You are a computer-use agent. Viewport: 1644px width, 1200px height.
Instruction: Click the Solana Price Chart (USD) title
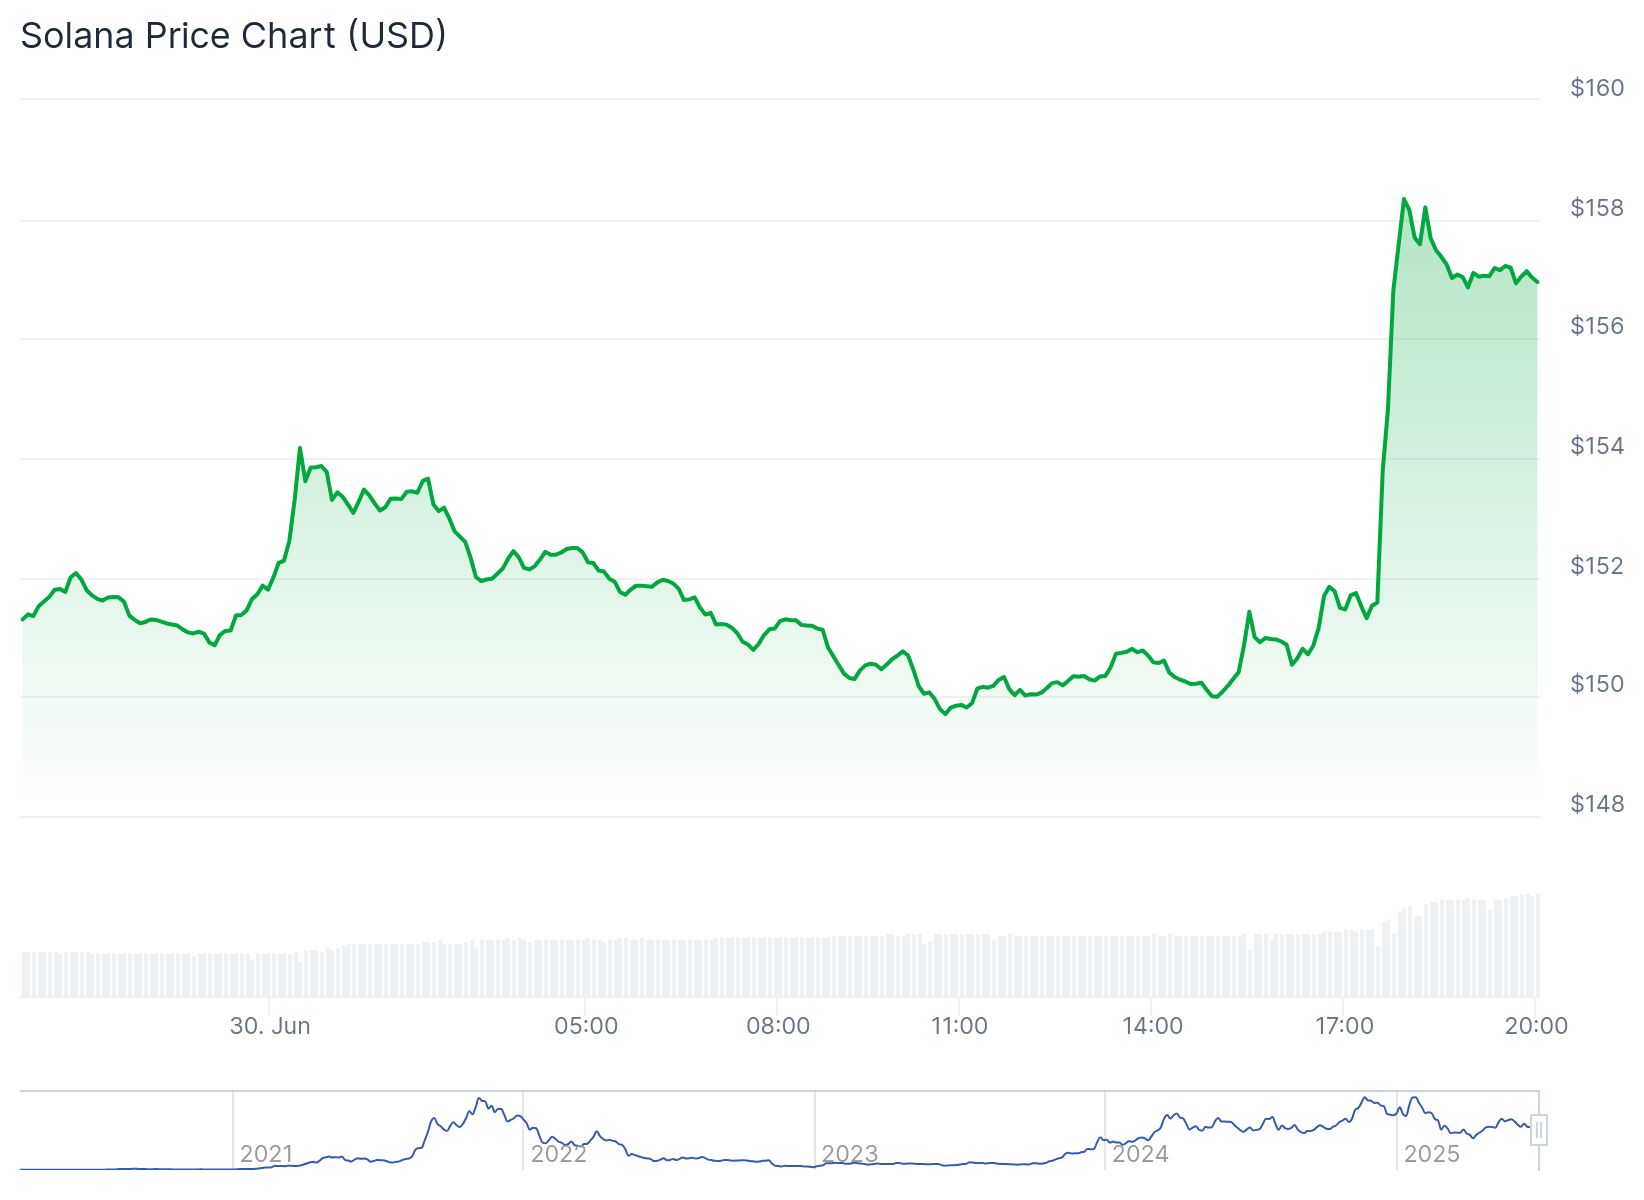coord(233,36)
